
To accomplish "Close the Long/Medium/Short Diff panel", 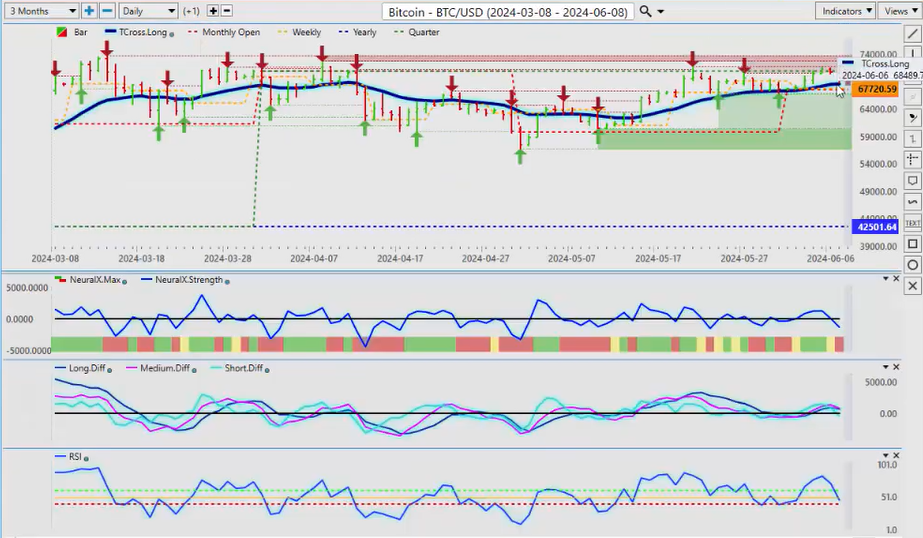I will pos(897,367).
